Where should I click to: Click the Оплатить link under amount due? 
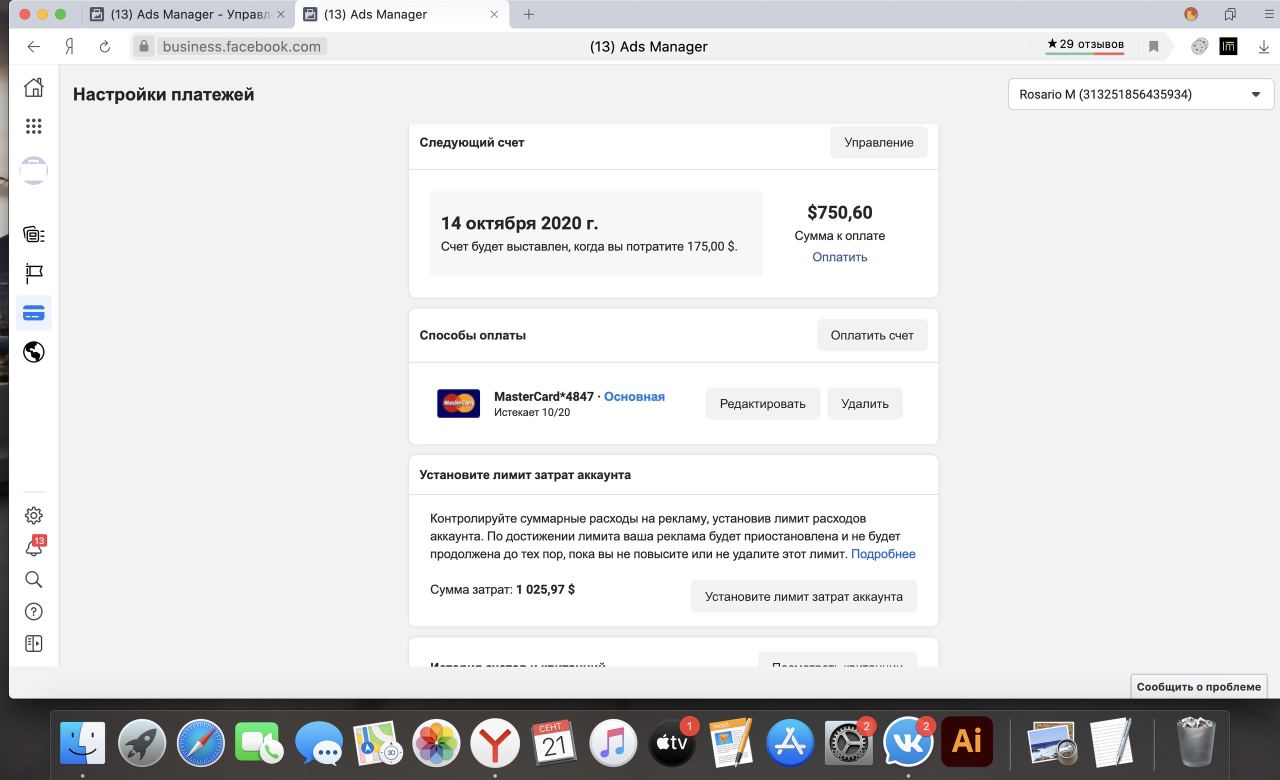[x=840, y=257]
